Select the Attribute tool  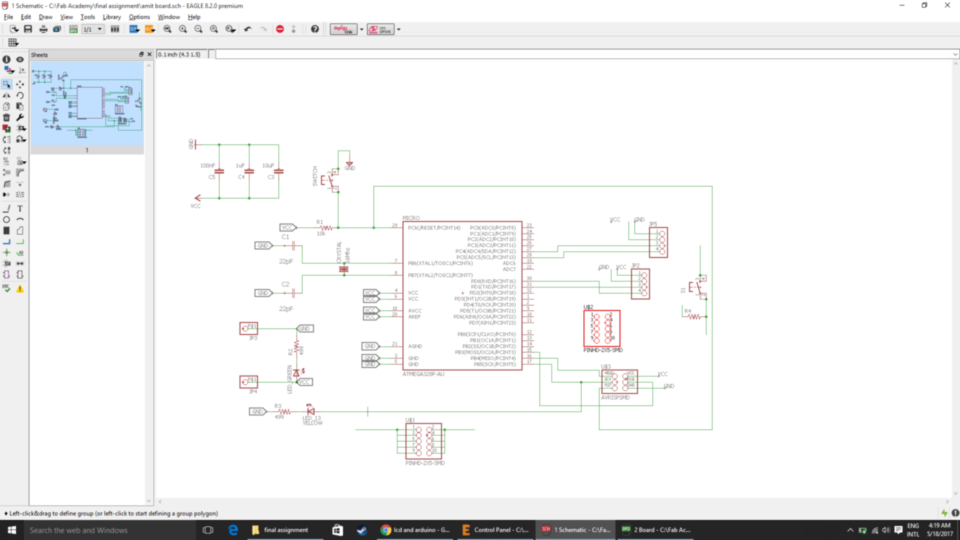coord(7,264)
